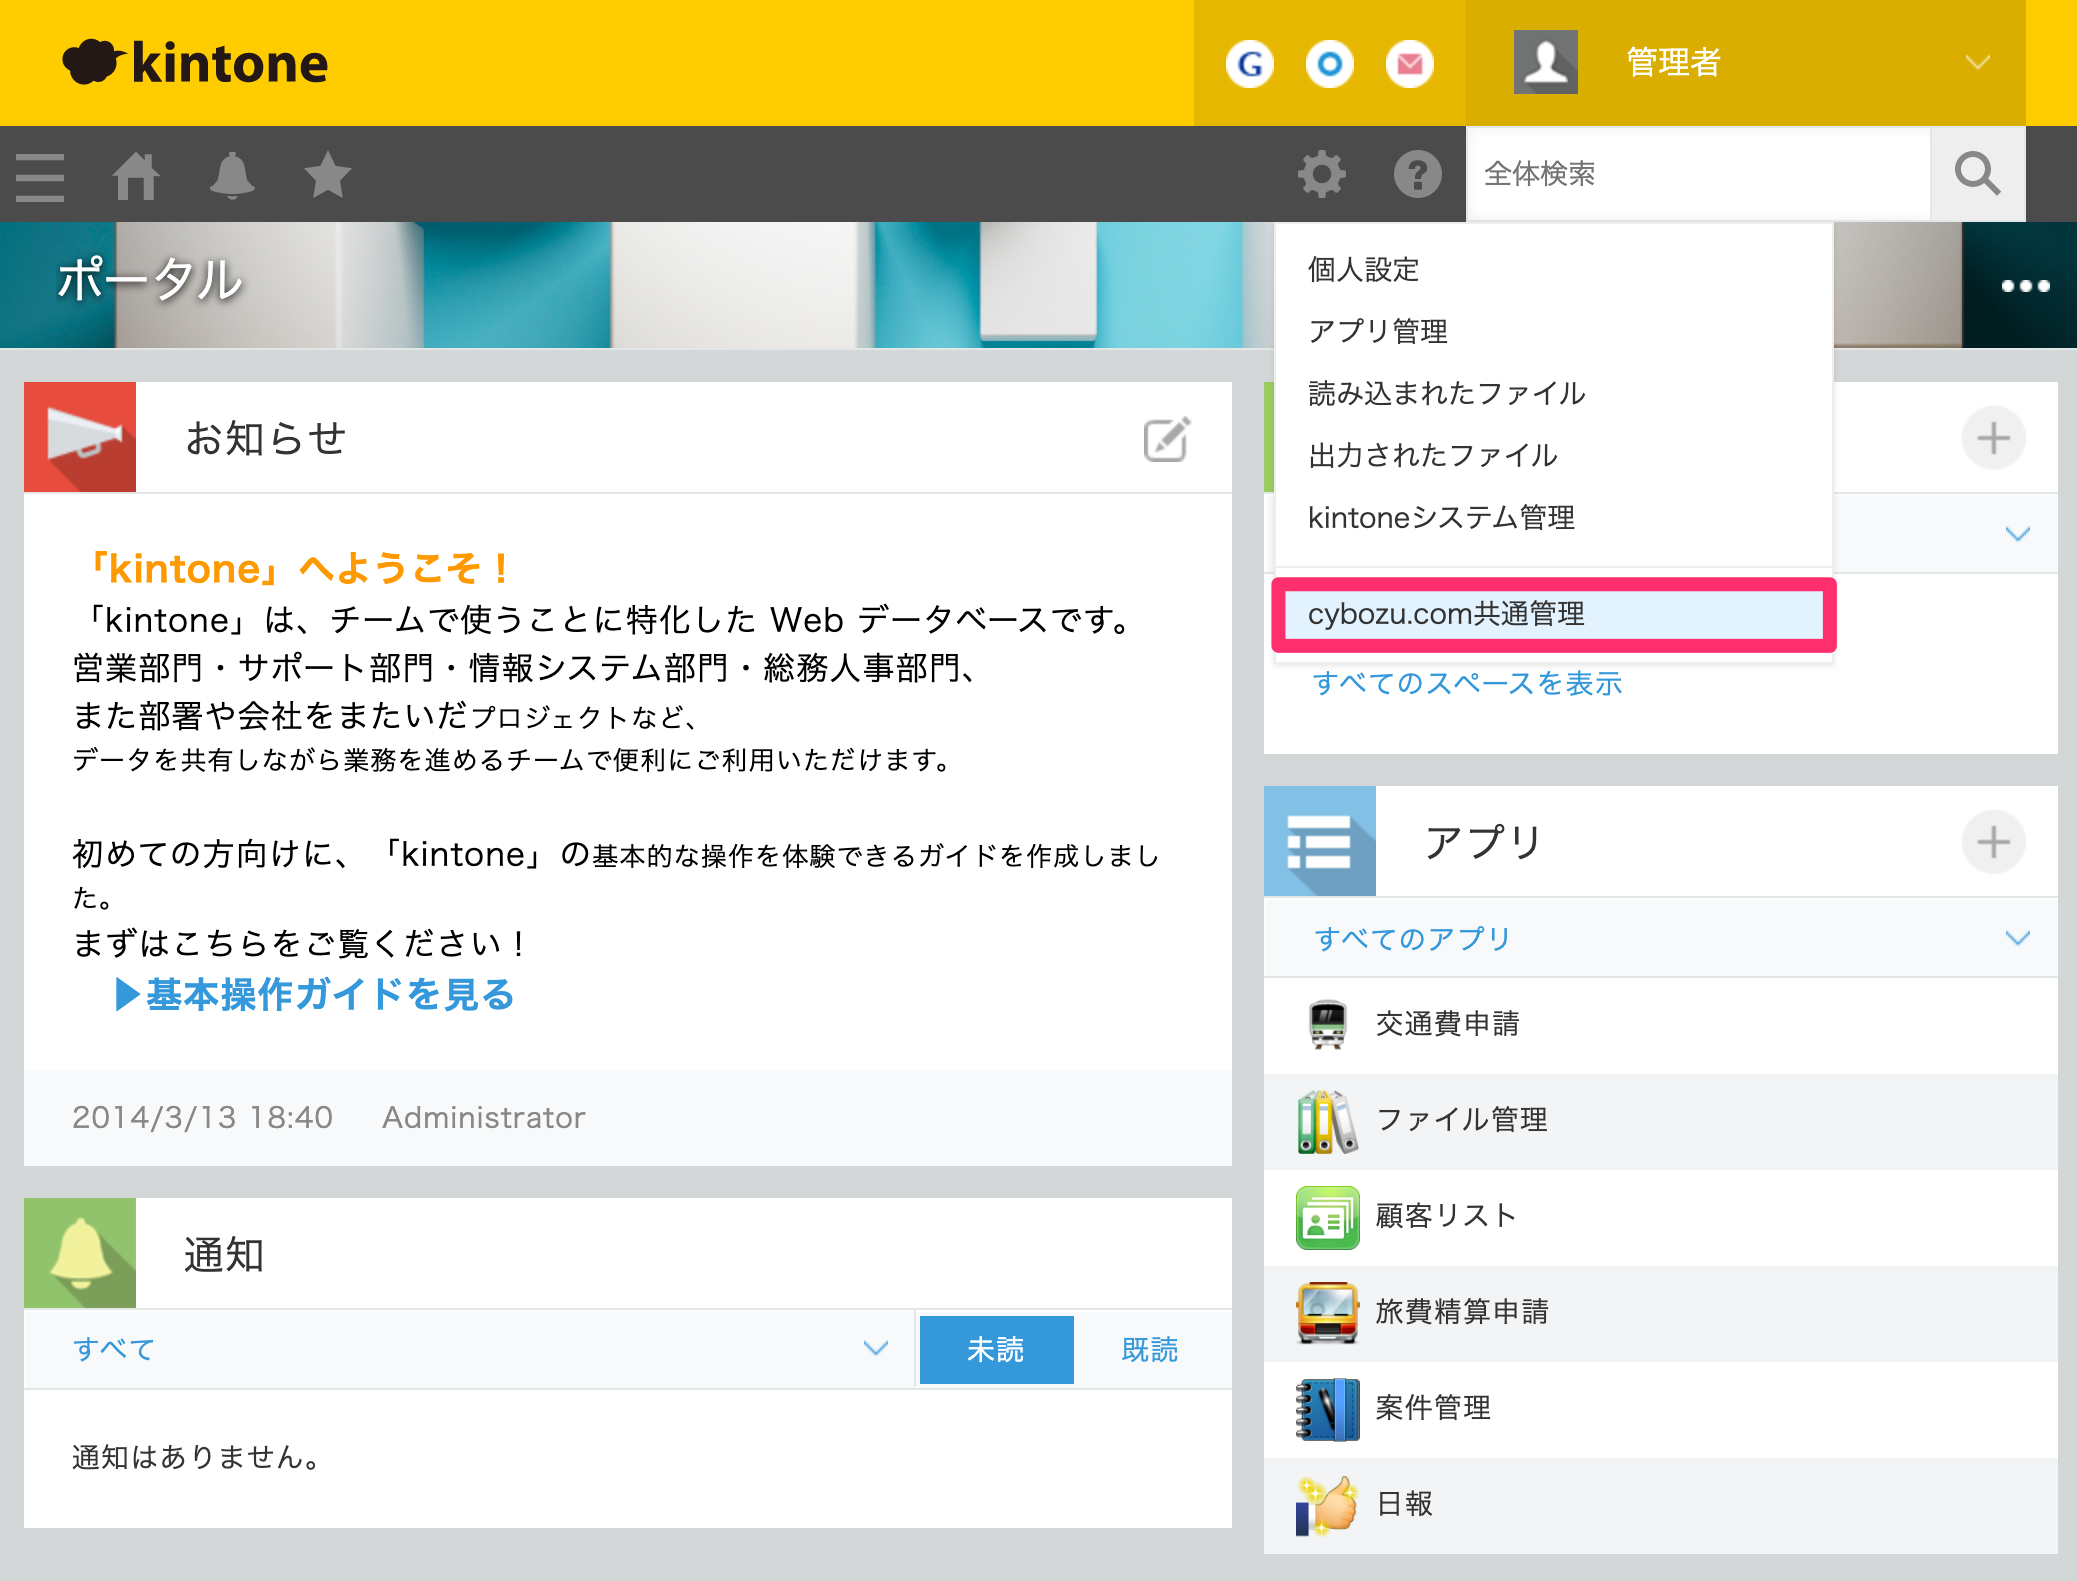Viewport: 2077px width, 1581px height.
Task: Open the 基本操作ガイドを見る link
Action: 314,994
